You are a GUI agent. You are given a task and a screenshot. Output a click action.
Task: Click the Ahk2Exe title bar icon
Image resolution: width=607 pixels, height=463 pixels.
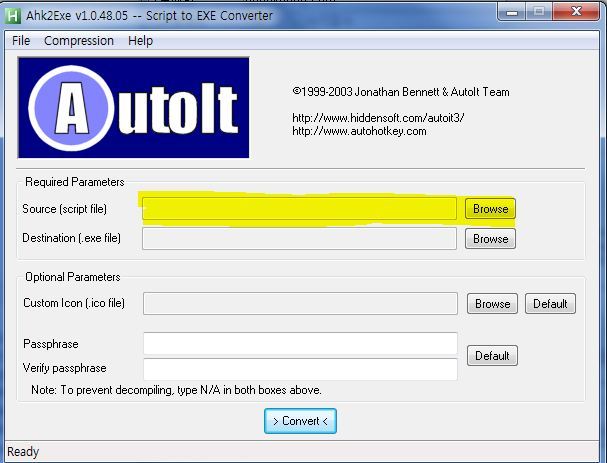[12, 15]
